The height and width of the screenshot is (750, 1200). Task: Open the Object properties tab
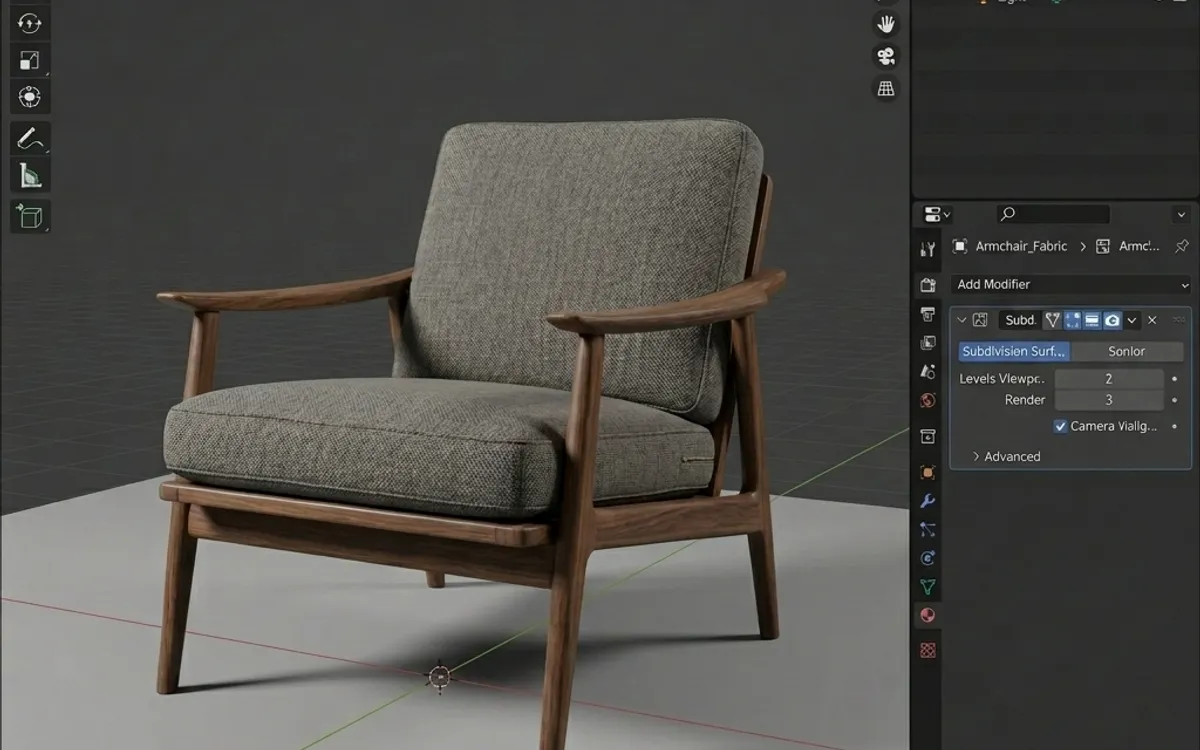pos(928,472)
